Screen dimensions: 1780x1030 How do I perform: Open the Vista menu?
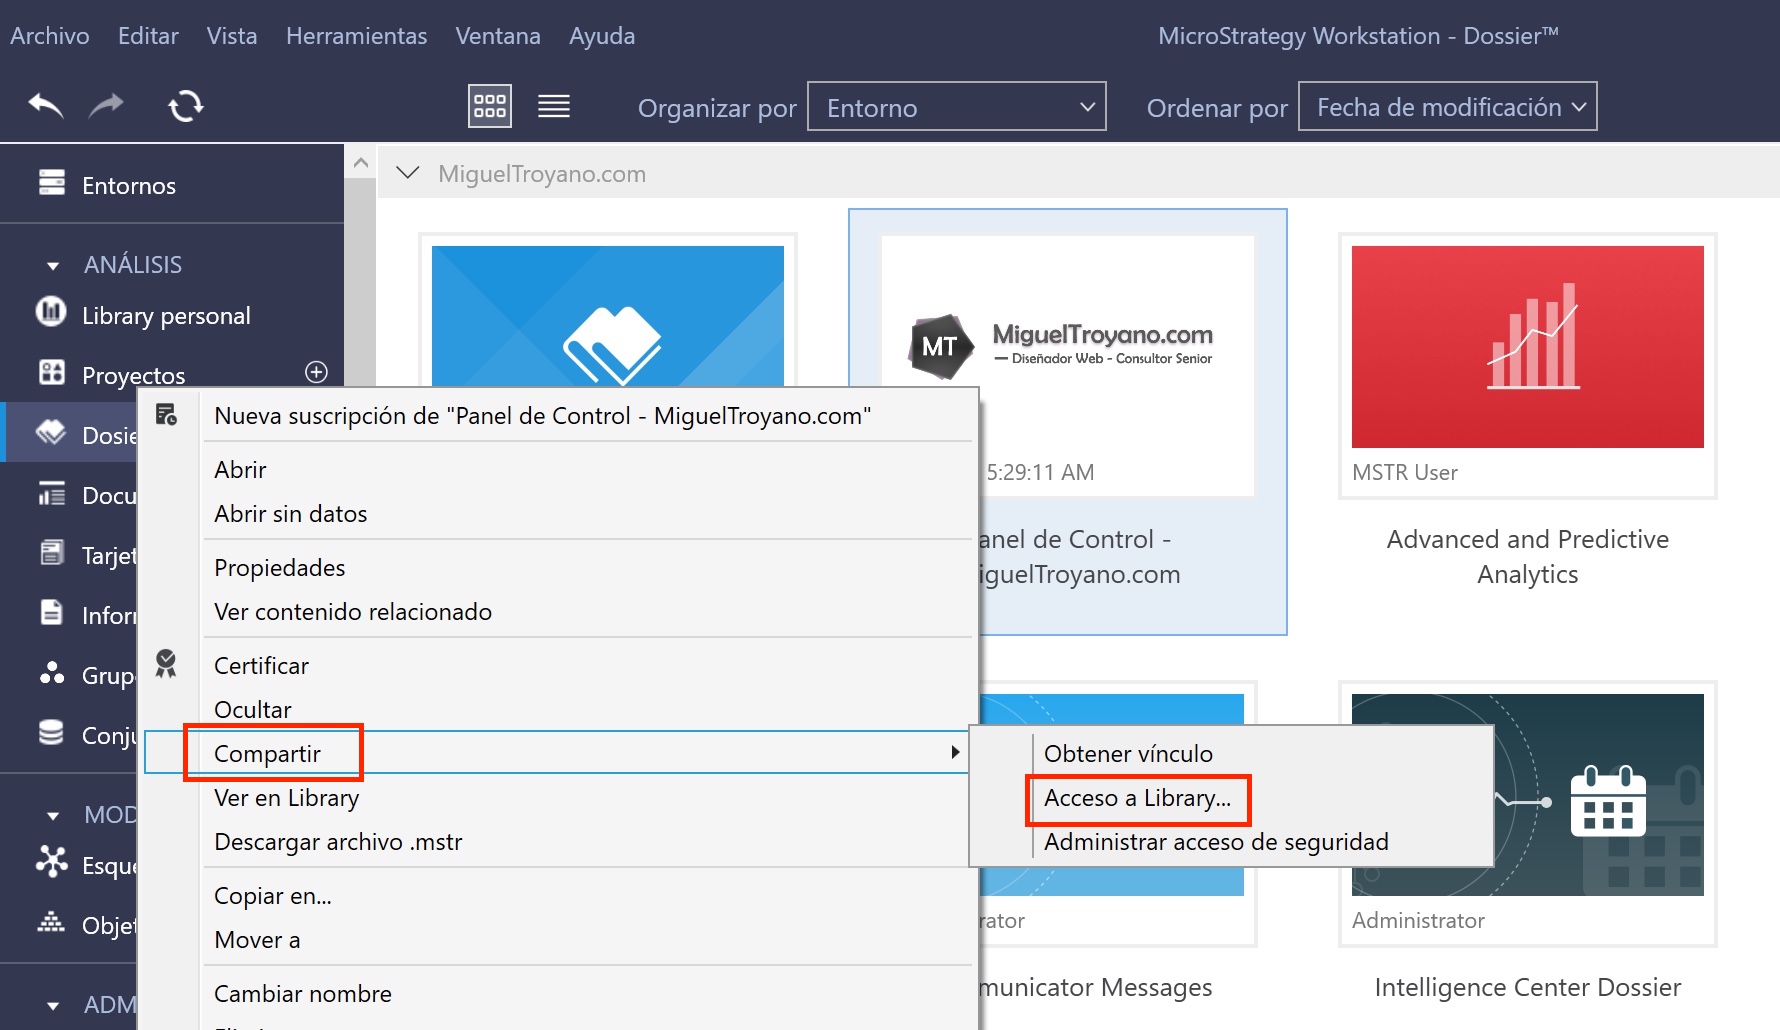click(x=232, y=36)
